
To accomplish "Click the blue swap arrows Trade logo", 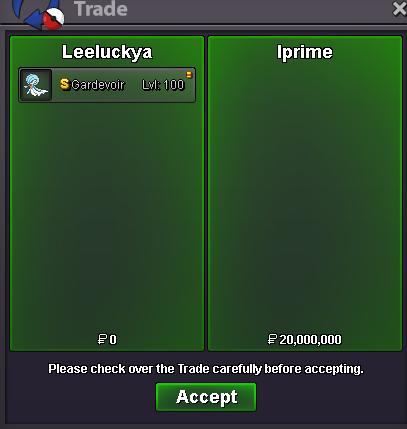I will click(x=32, y=13).
